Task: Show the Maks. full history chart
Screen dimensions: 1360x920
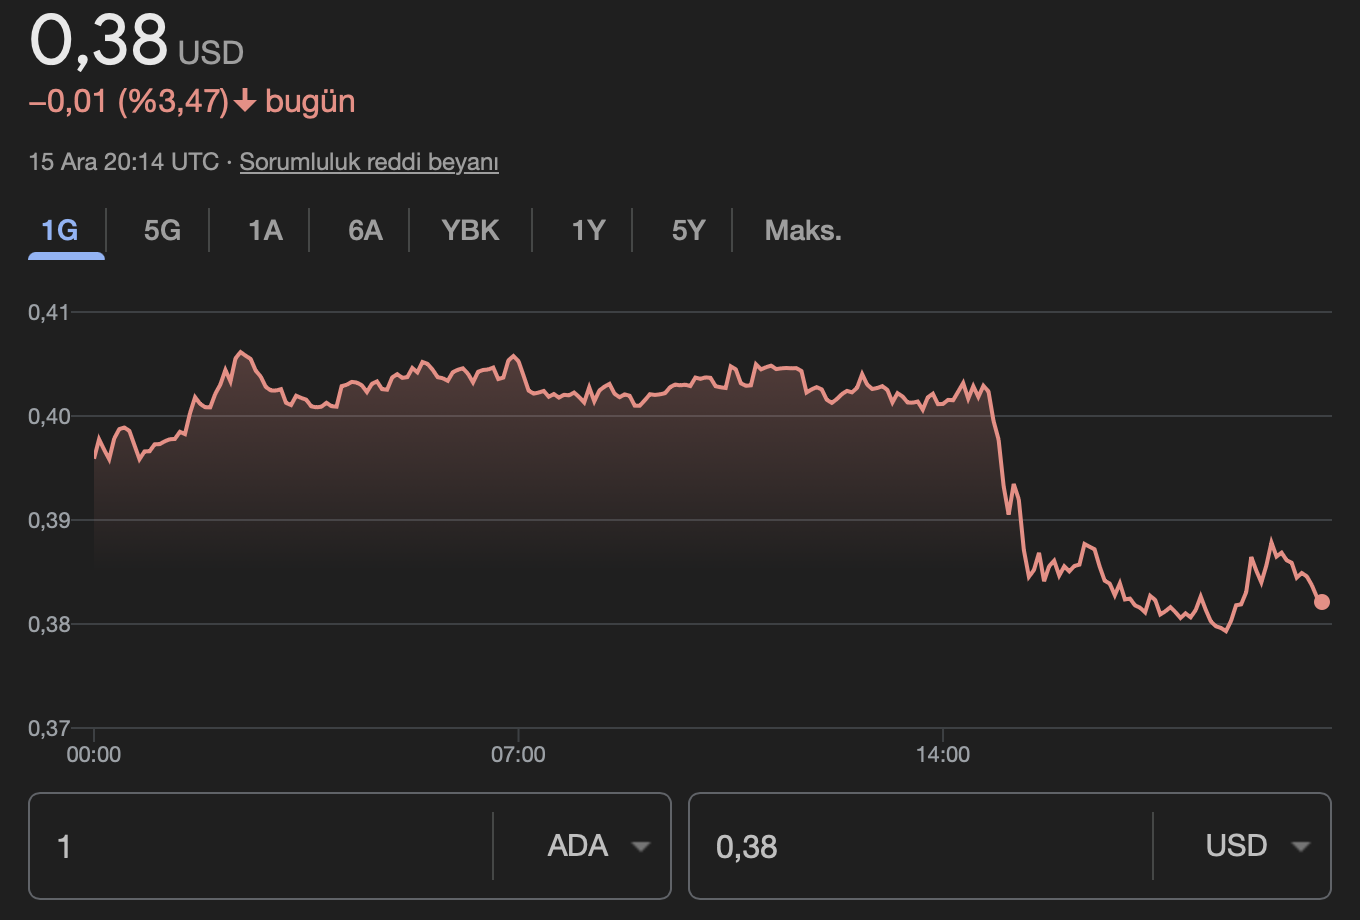Action: [803, 231]
